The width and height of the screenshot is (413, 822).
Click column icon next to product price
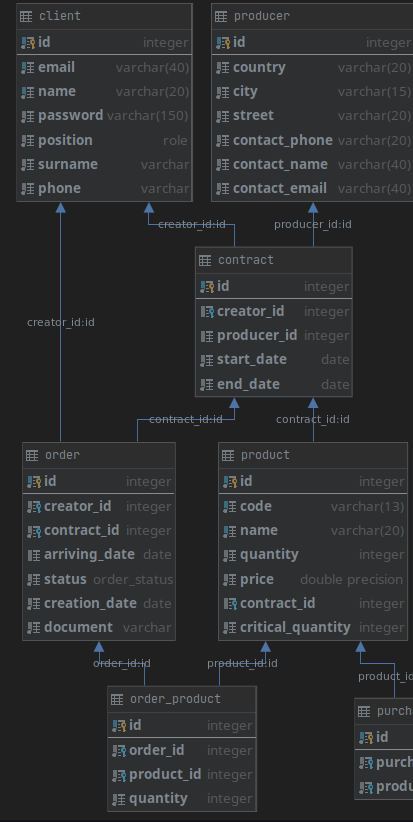230,580
